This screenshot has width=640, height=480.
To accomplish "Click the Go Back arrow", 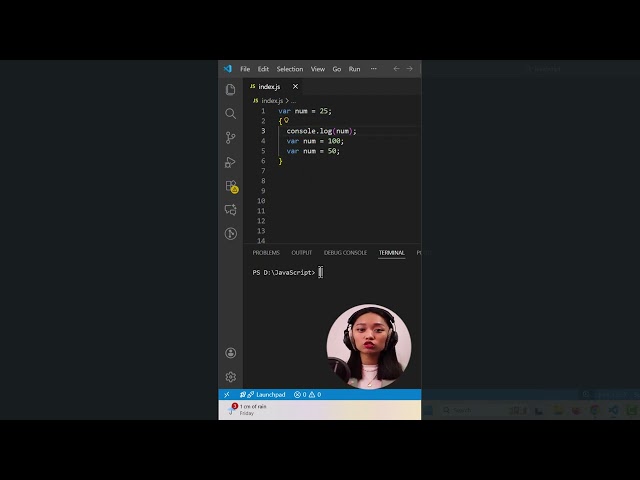I will 396,69.
